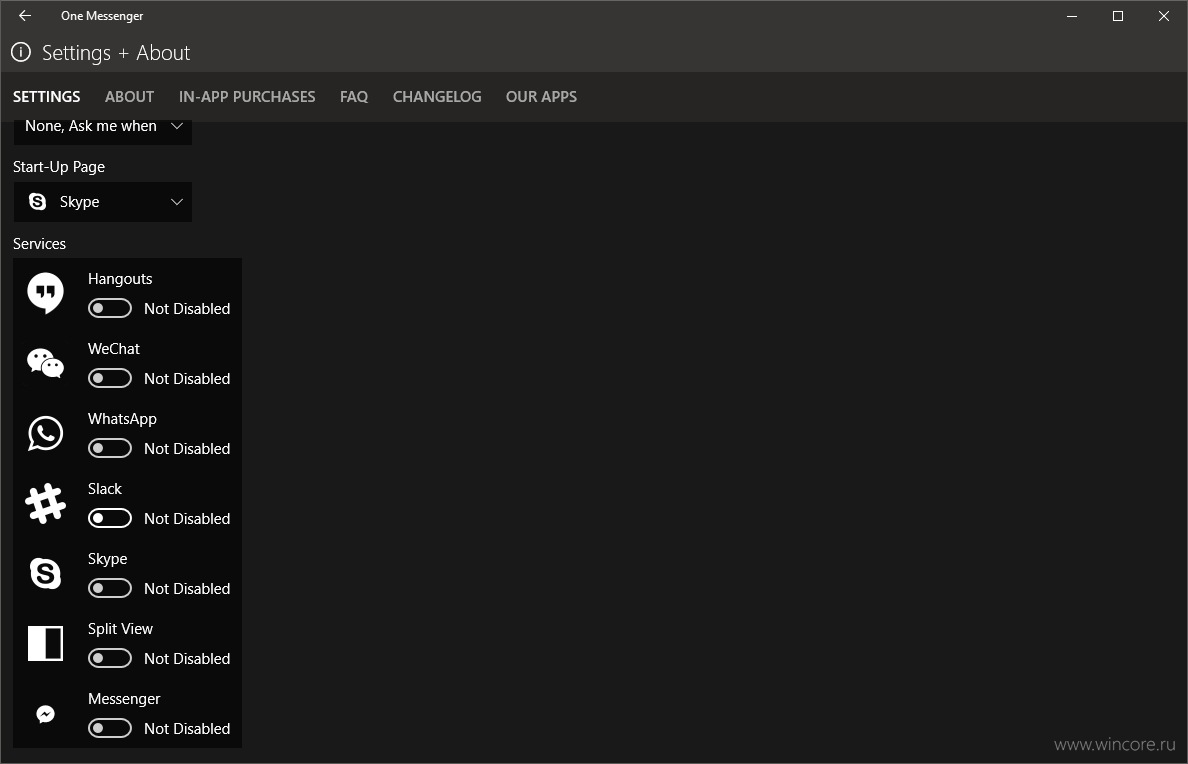1188x764 pixels.
Task: Toggle the Hangouts disable switch
Action: (x=110, y=308)
